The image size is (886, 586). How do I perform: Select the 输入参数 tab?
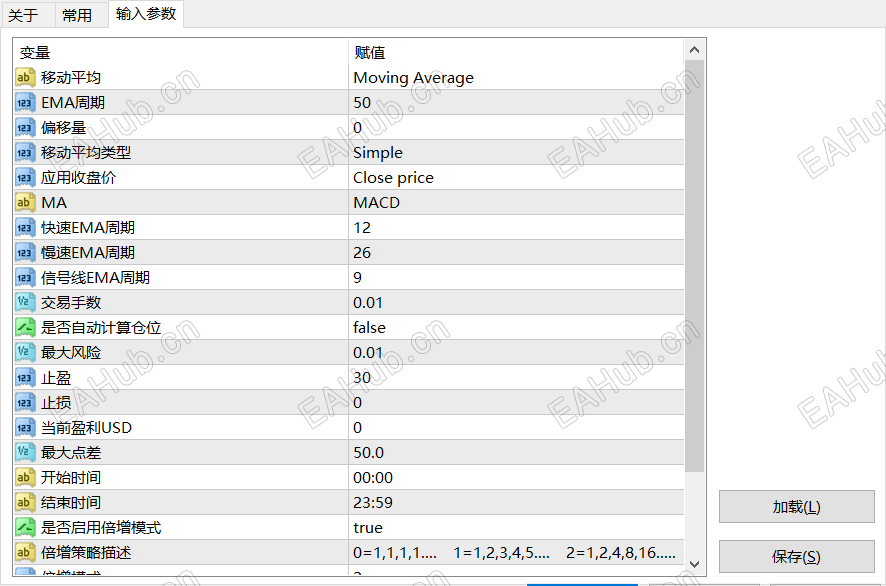pos(146,14)
